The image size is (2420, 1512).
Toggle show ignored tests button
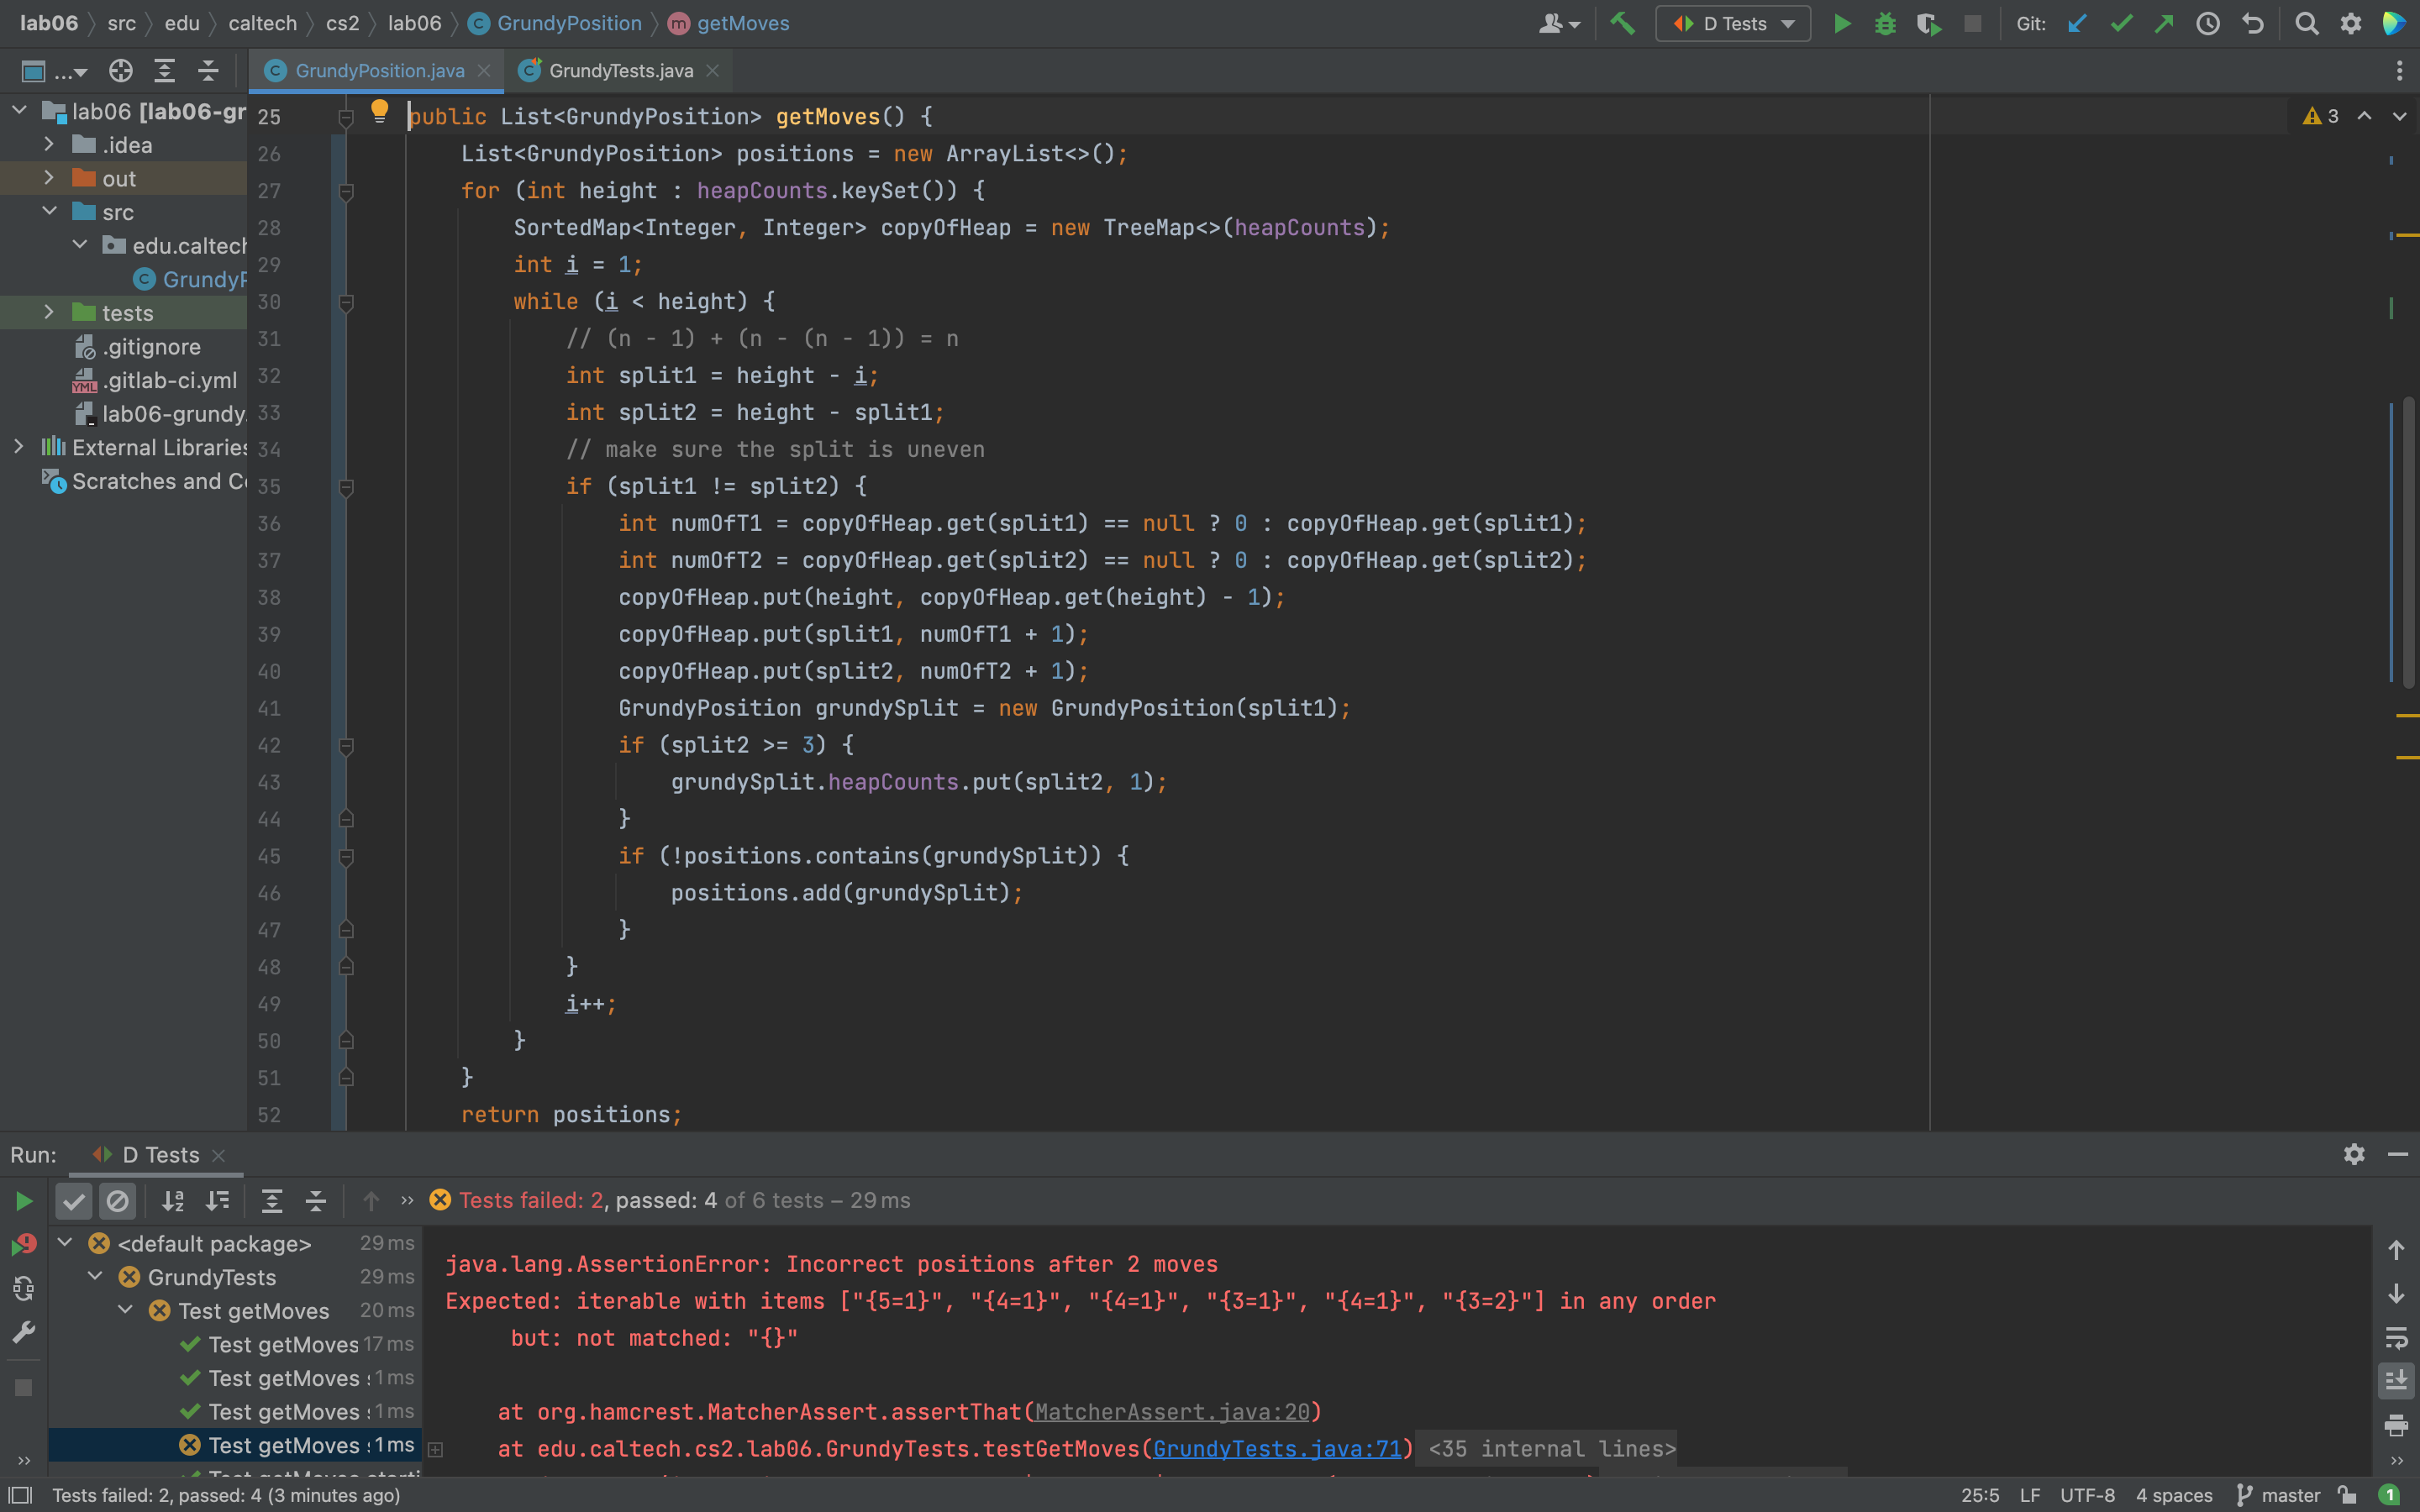[x=118, y=1200]
